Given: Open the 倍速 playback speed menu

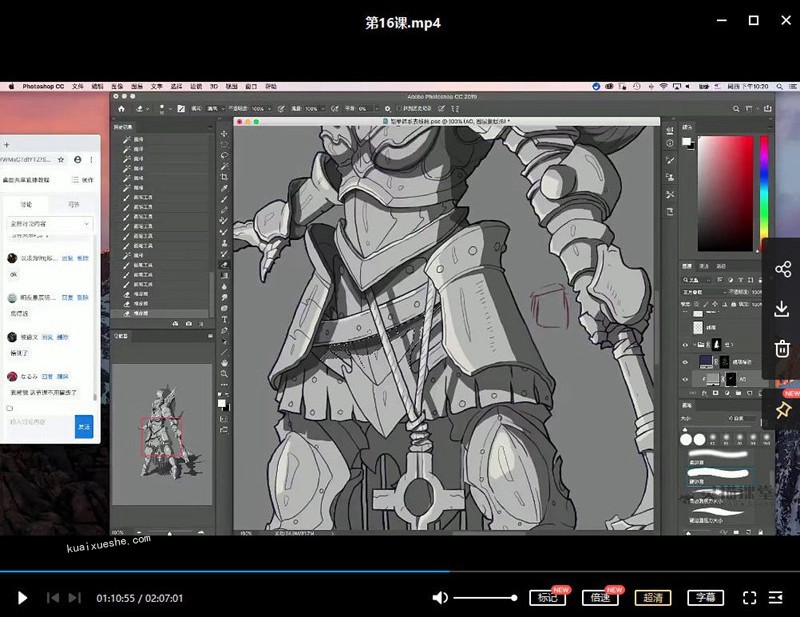Looking at the screenshot, I should (599, 598).
